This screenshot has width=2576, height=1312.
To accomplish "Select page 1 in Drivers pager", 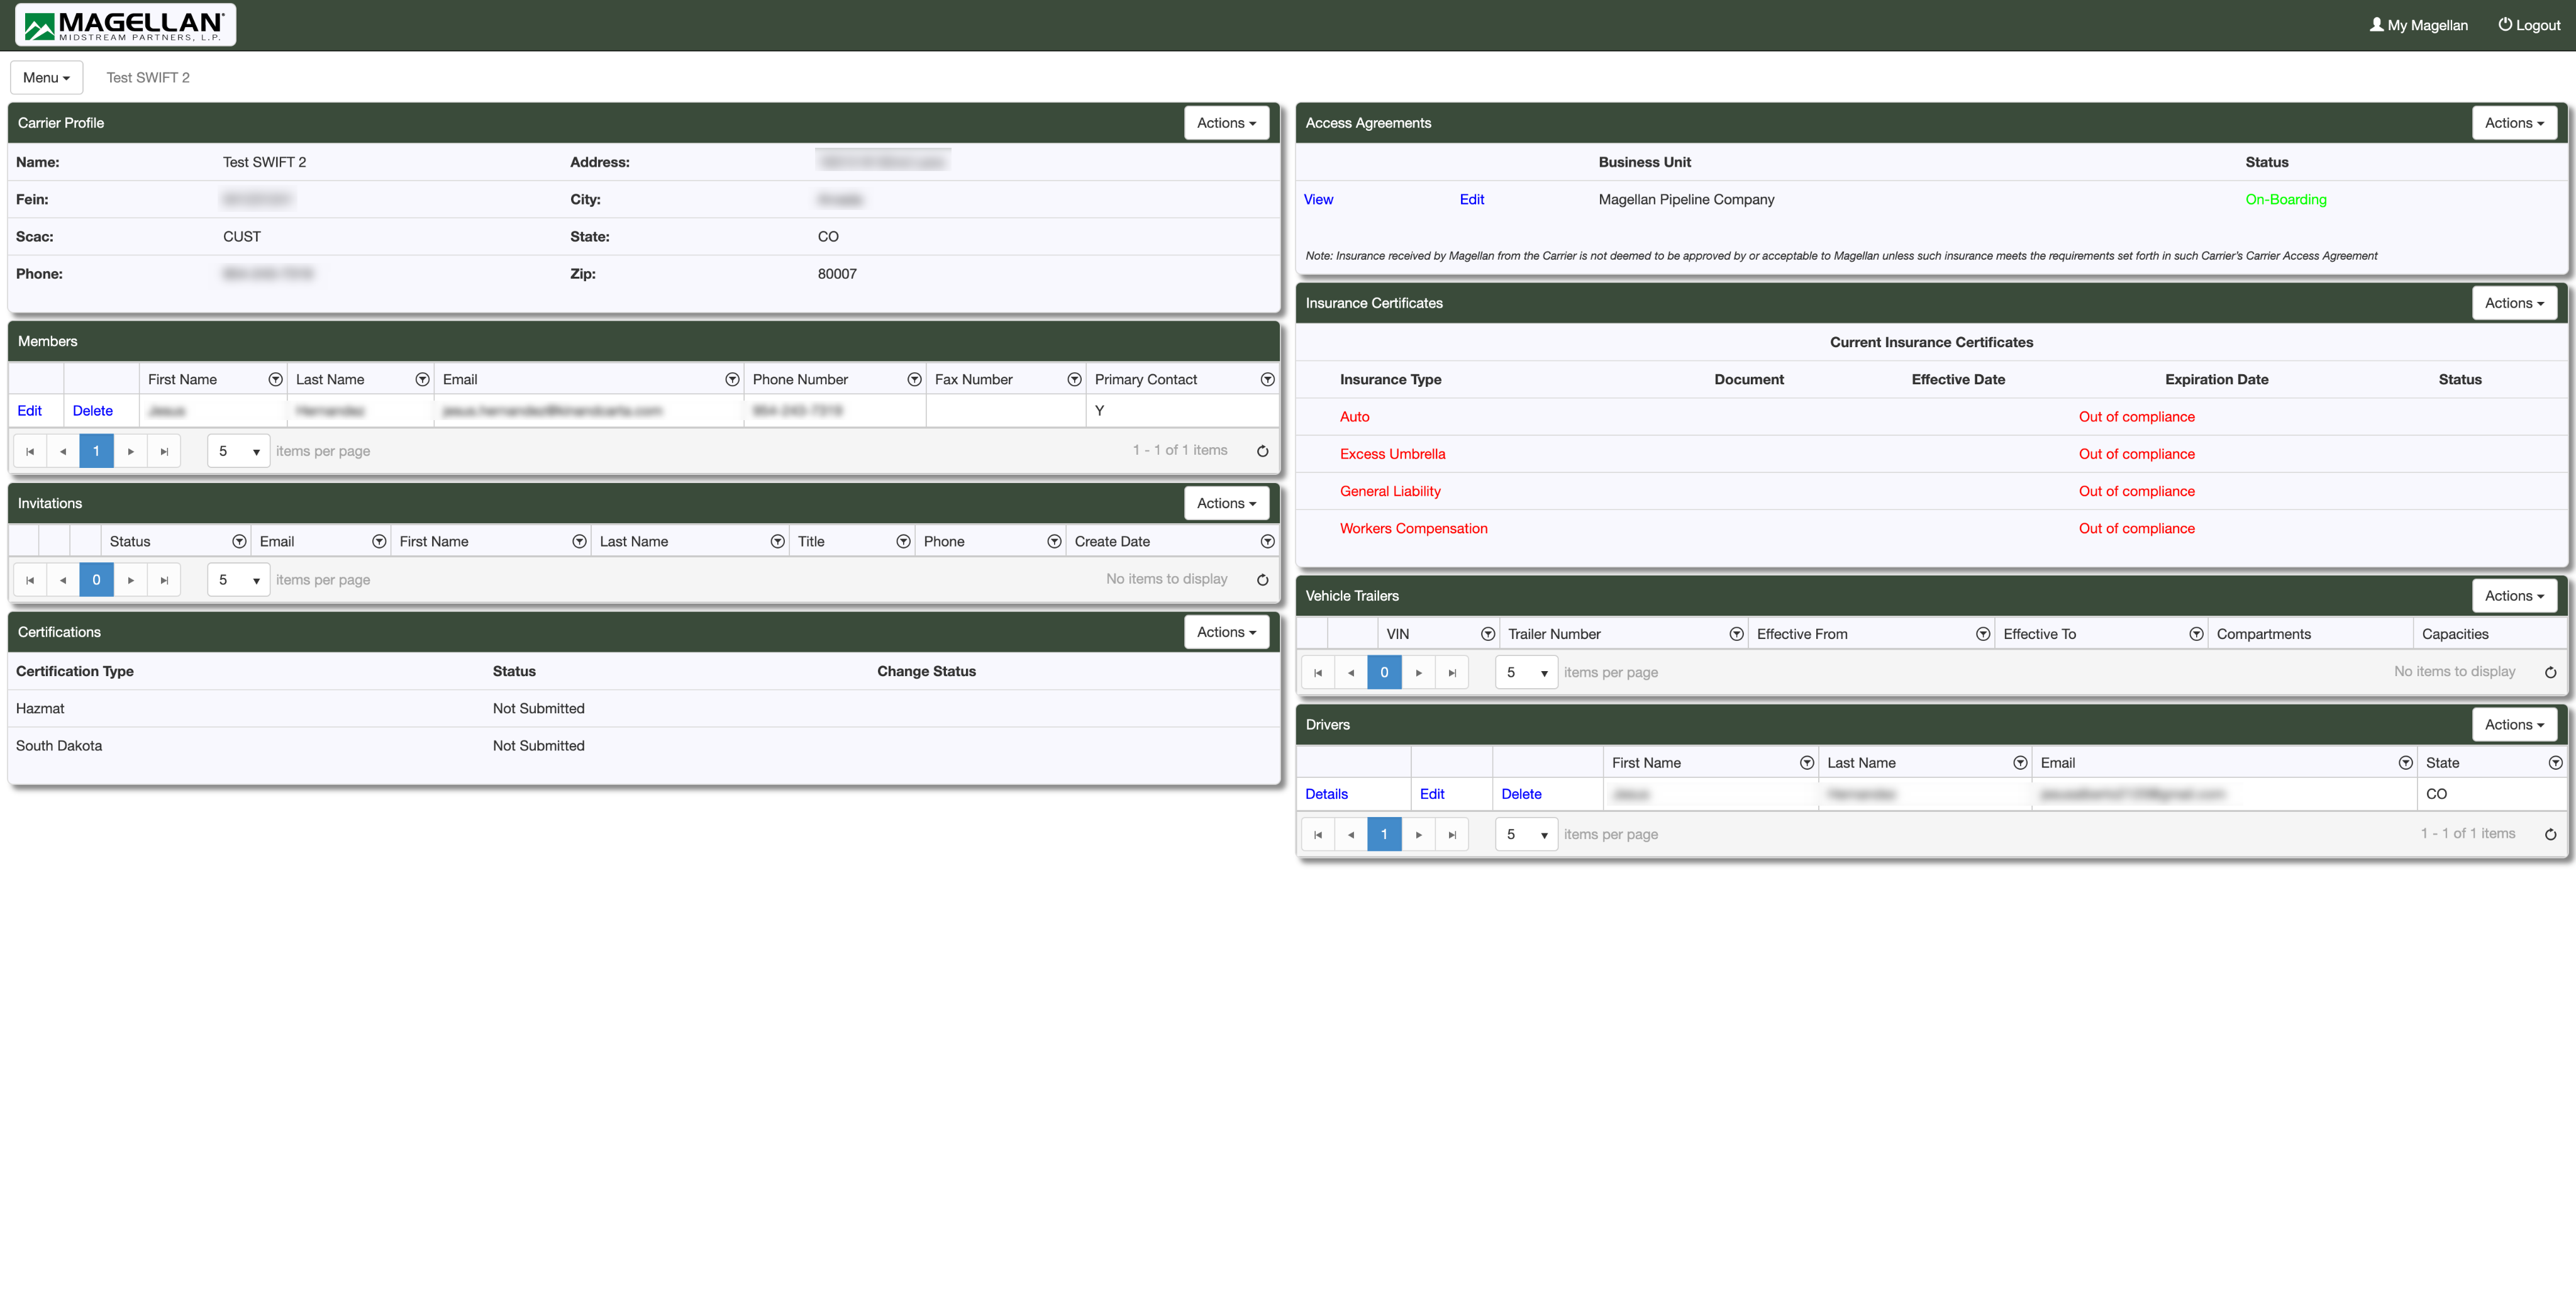I will (1384, 835).
